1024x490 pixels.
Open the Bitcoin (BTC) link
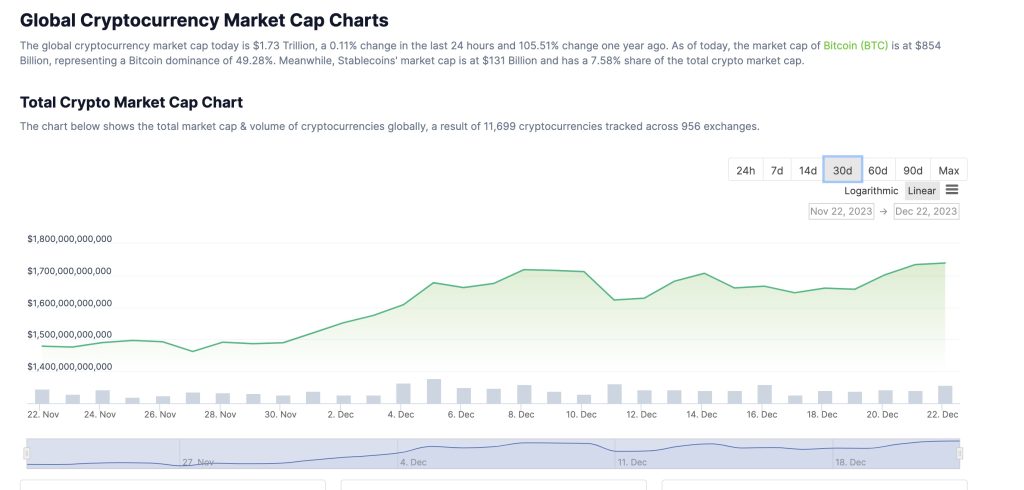[855, 46]
